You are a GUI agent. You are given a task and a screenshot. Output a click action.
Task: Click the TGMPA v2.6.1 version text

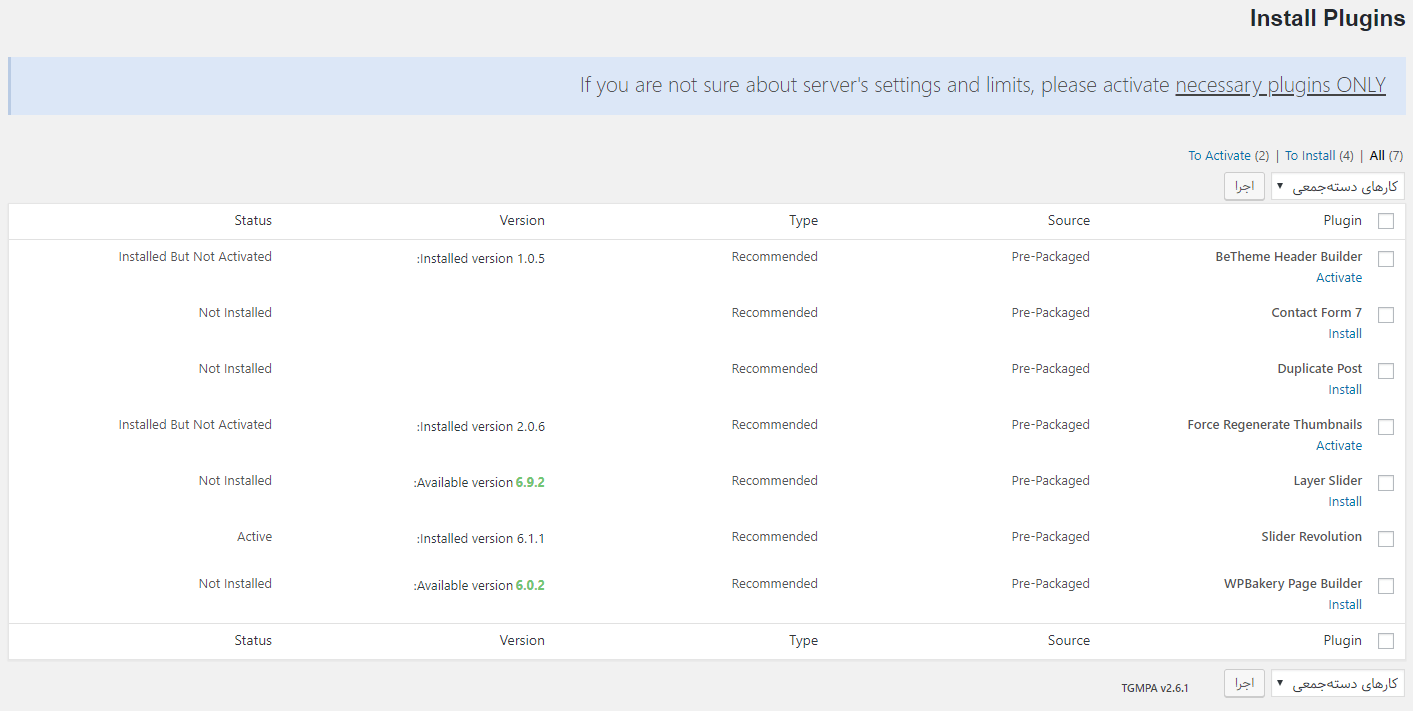[x=1155, y=688]
